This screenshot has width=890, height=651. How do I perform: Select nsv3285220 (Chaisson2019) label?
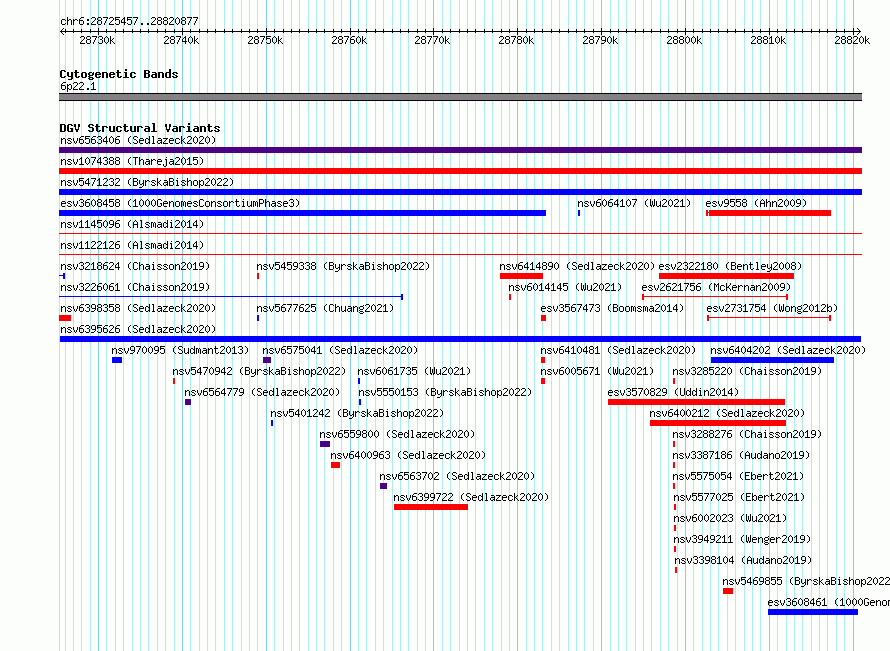click(x=748, y=371)
